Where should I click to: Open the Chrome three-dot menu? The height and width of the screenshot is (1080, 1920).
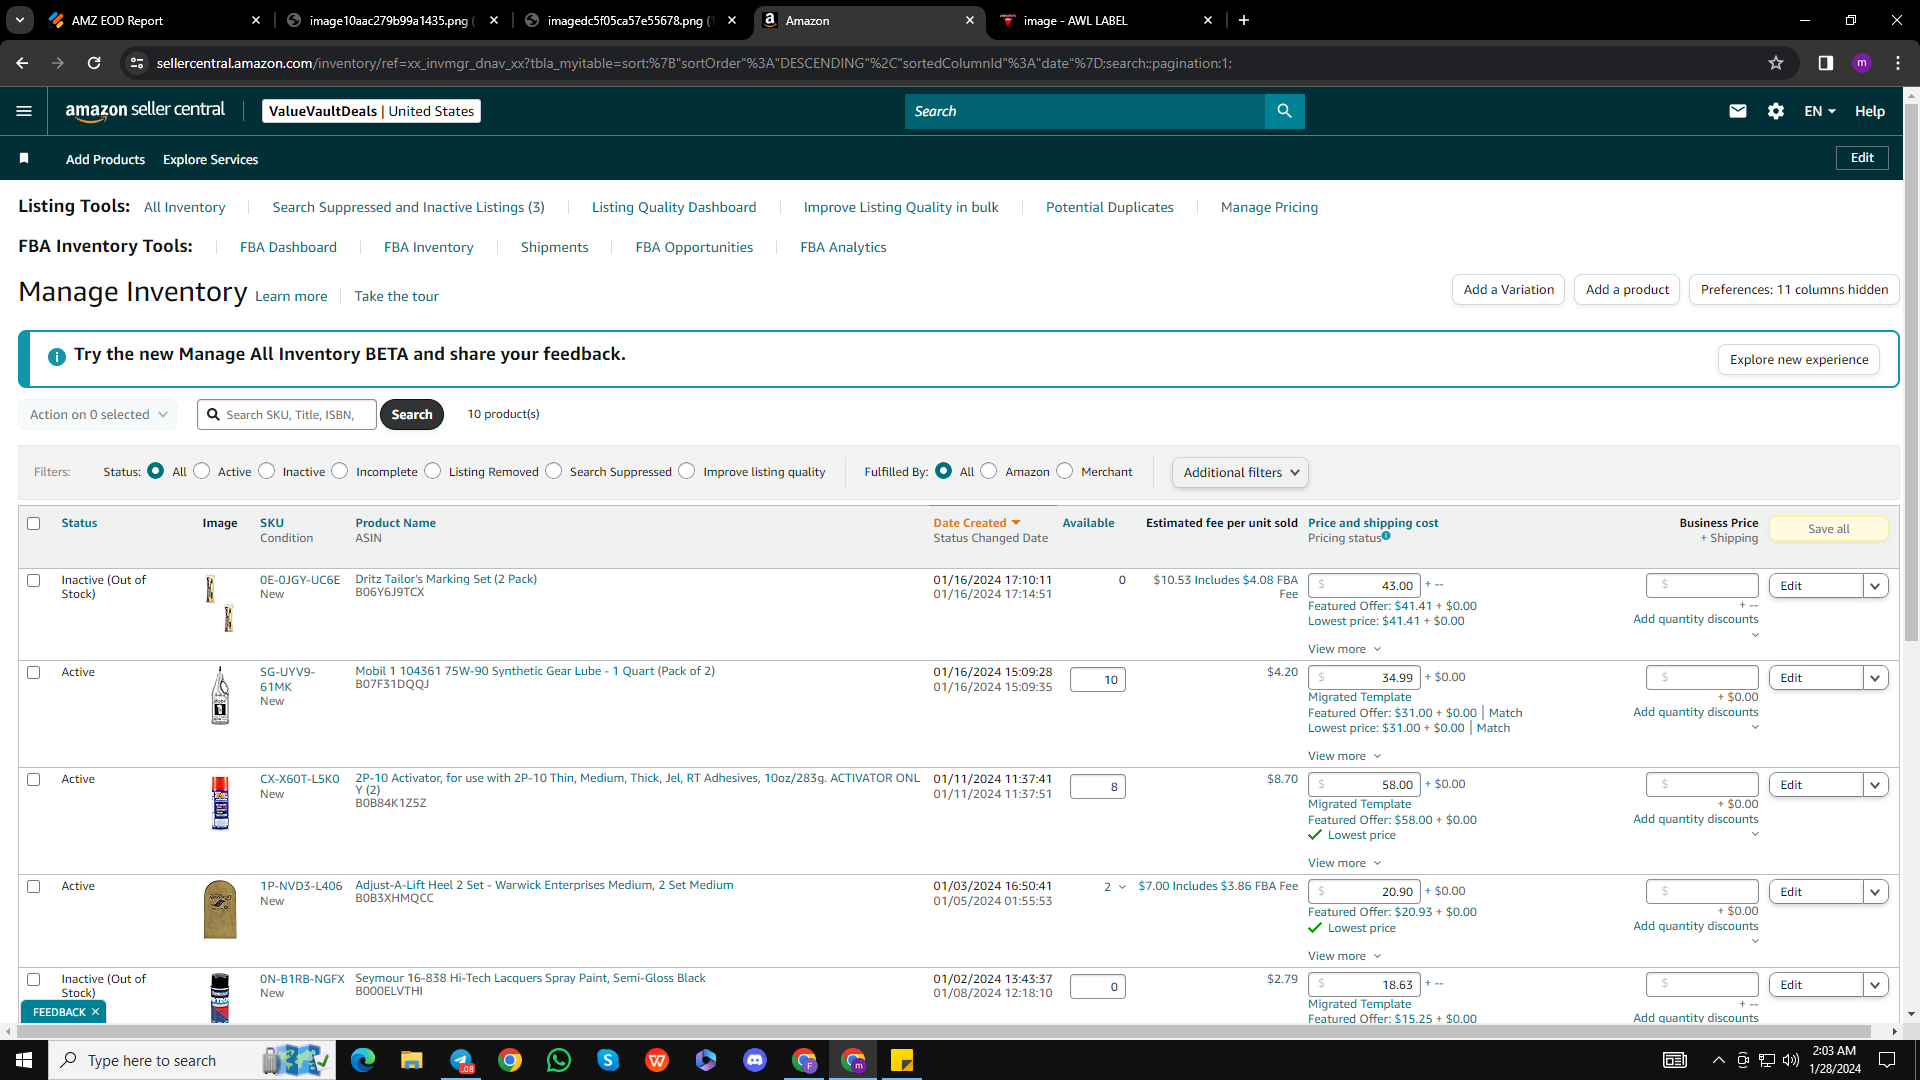pos(1898,63)
